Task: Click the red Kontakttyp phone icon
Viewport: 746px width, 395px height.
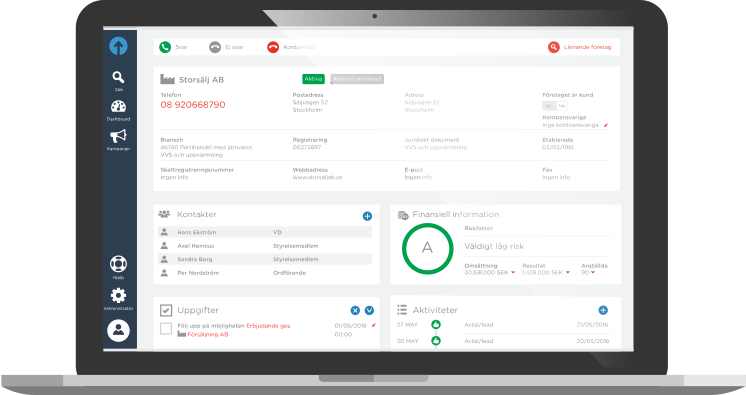Action: point(273,47)
